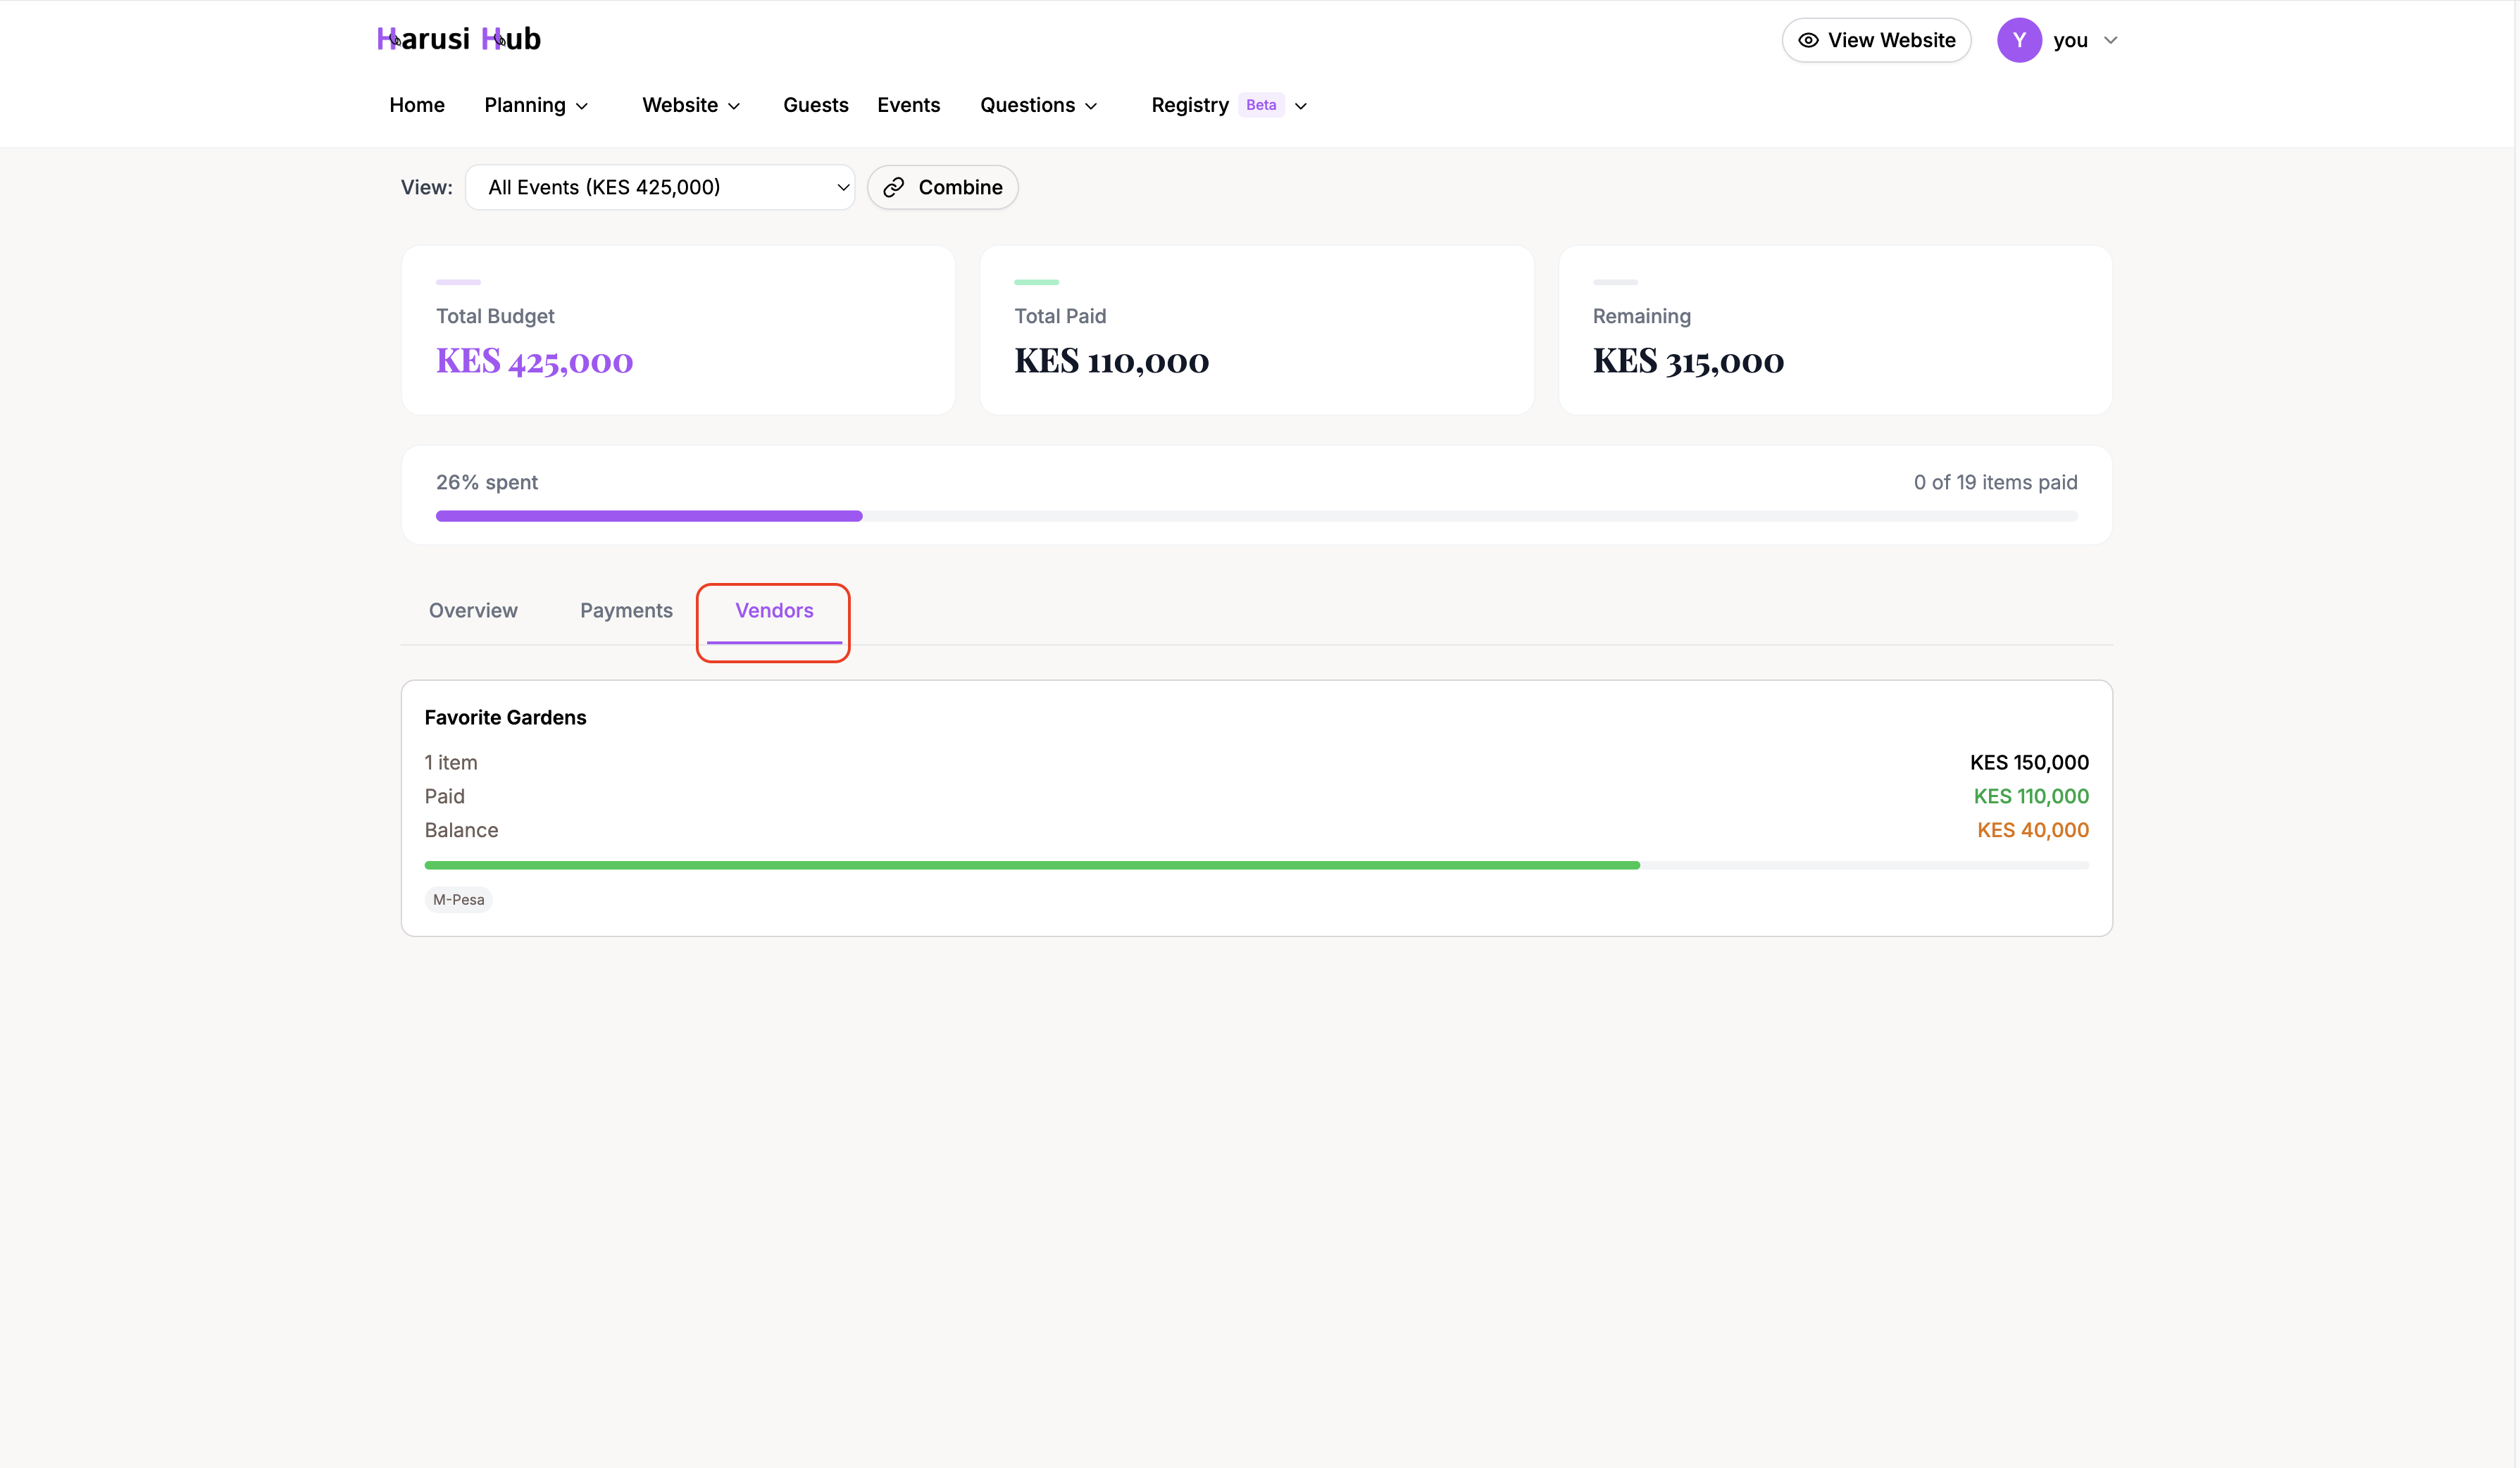Switch to the Overview tab
2520x1468 pixels.
pos(473,610)
